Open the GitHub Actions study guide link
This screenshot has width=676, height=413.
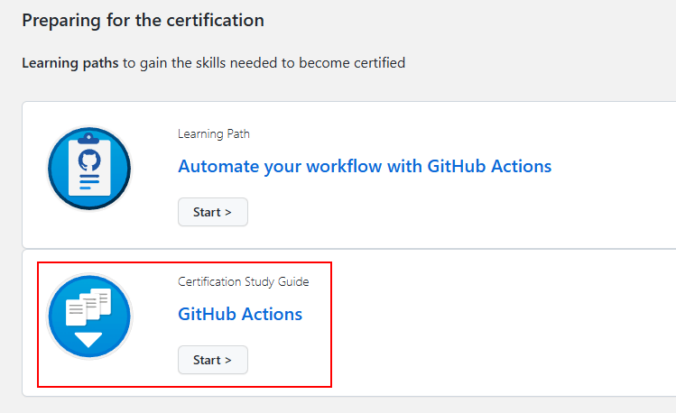[x=240, y=314]
